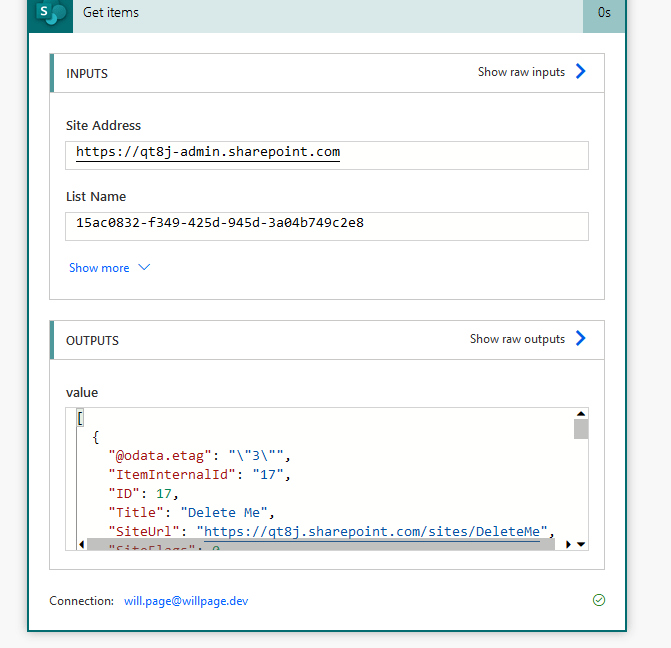Click the chevron beside Show raw outputs
671x648 pixels.
pyautogui.click(x=581, y=339)
